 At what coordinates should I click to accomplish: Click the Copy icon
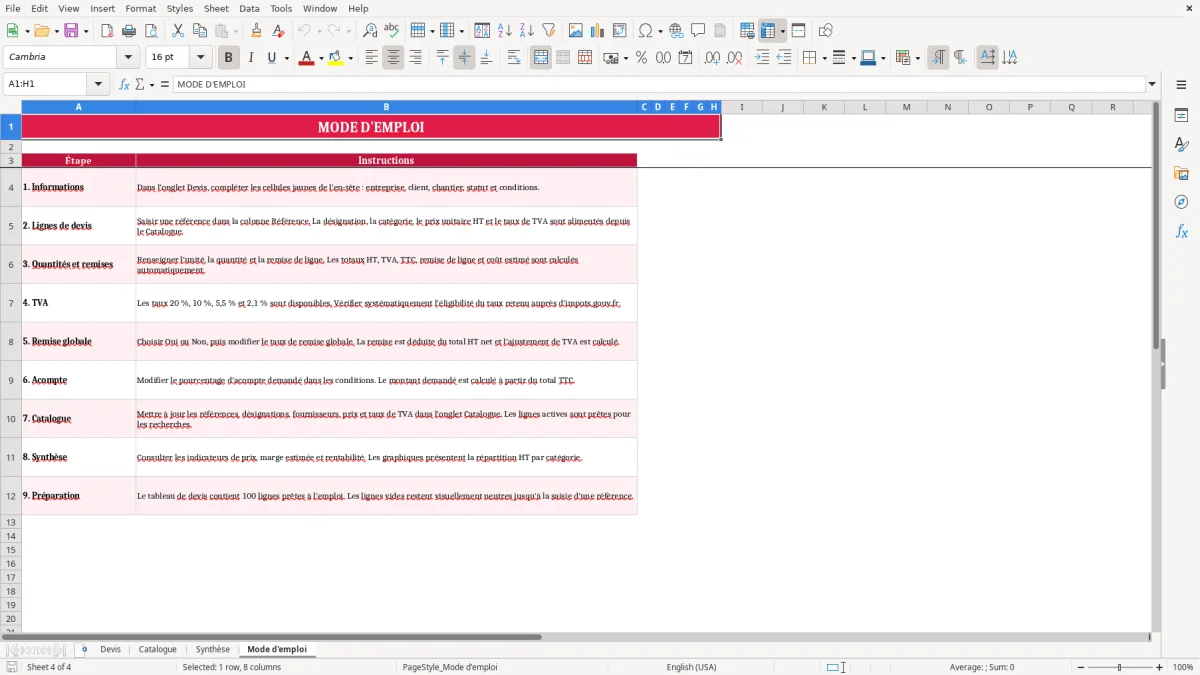click(x=200, y=31)
